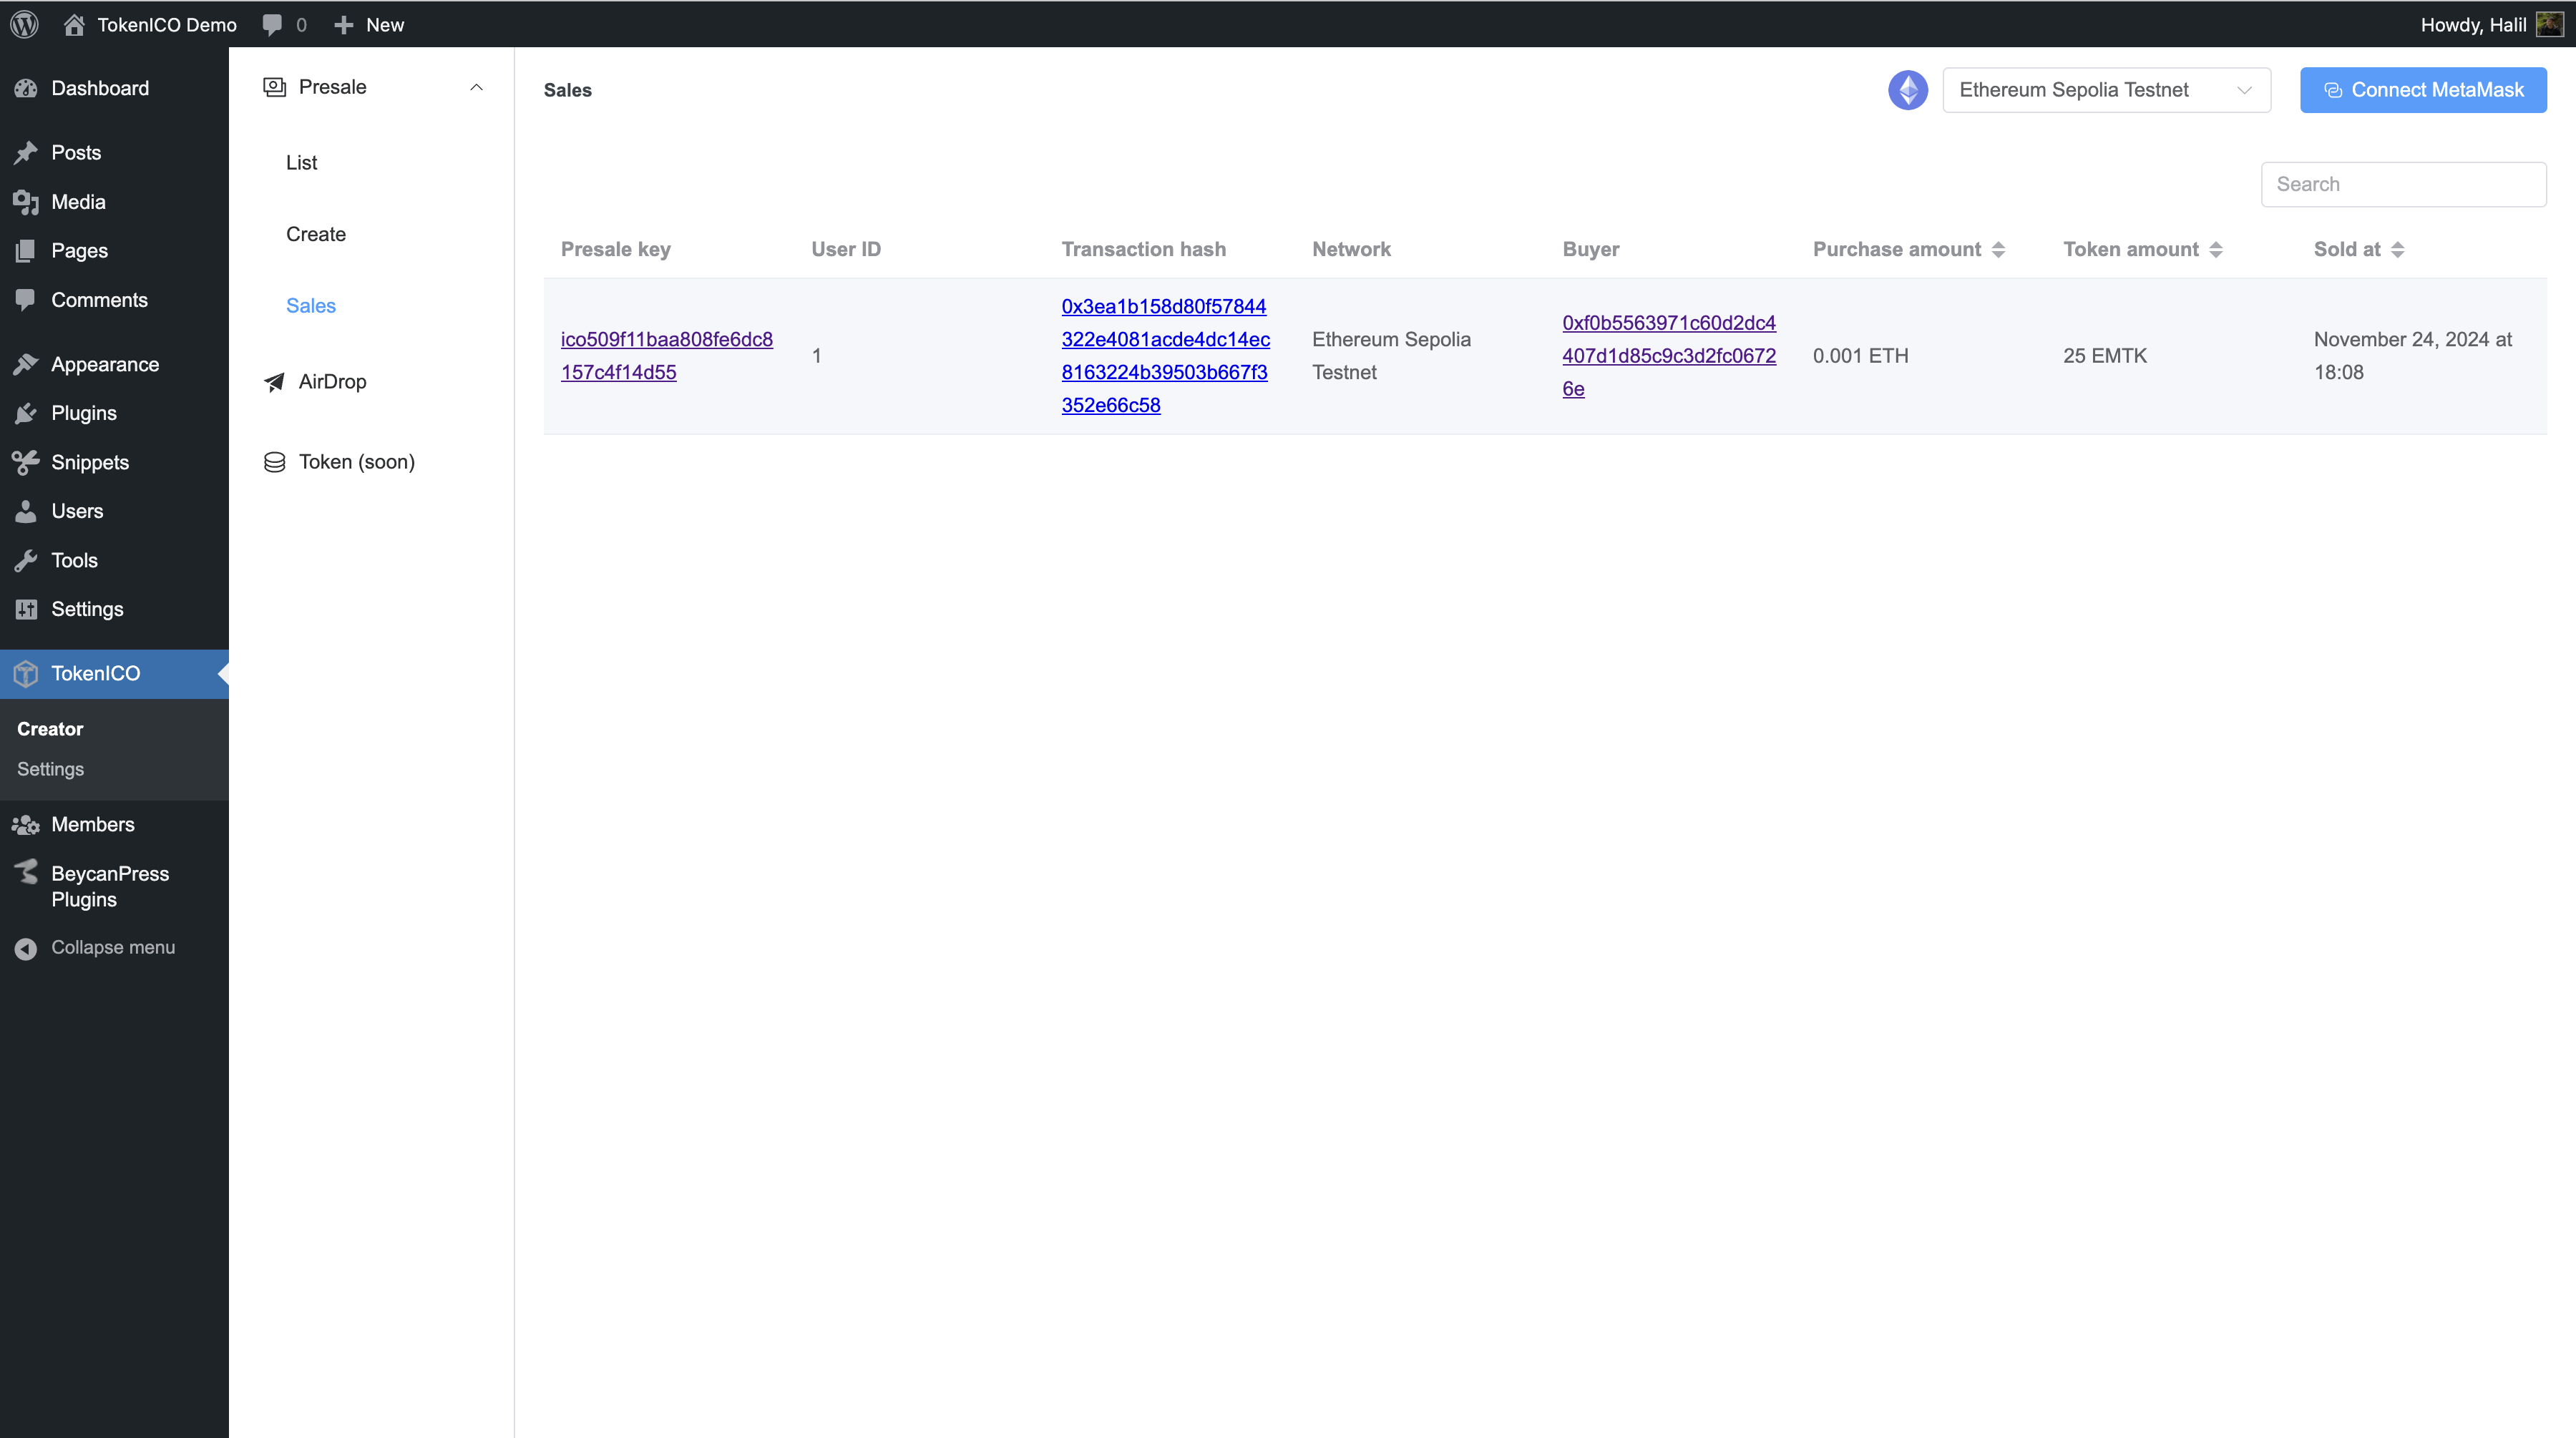Click the Transaction hash column header
2576x1438 pixels.
pos(1143,249)
